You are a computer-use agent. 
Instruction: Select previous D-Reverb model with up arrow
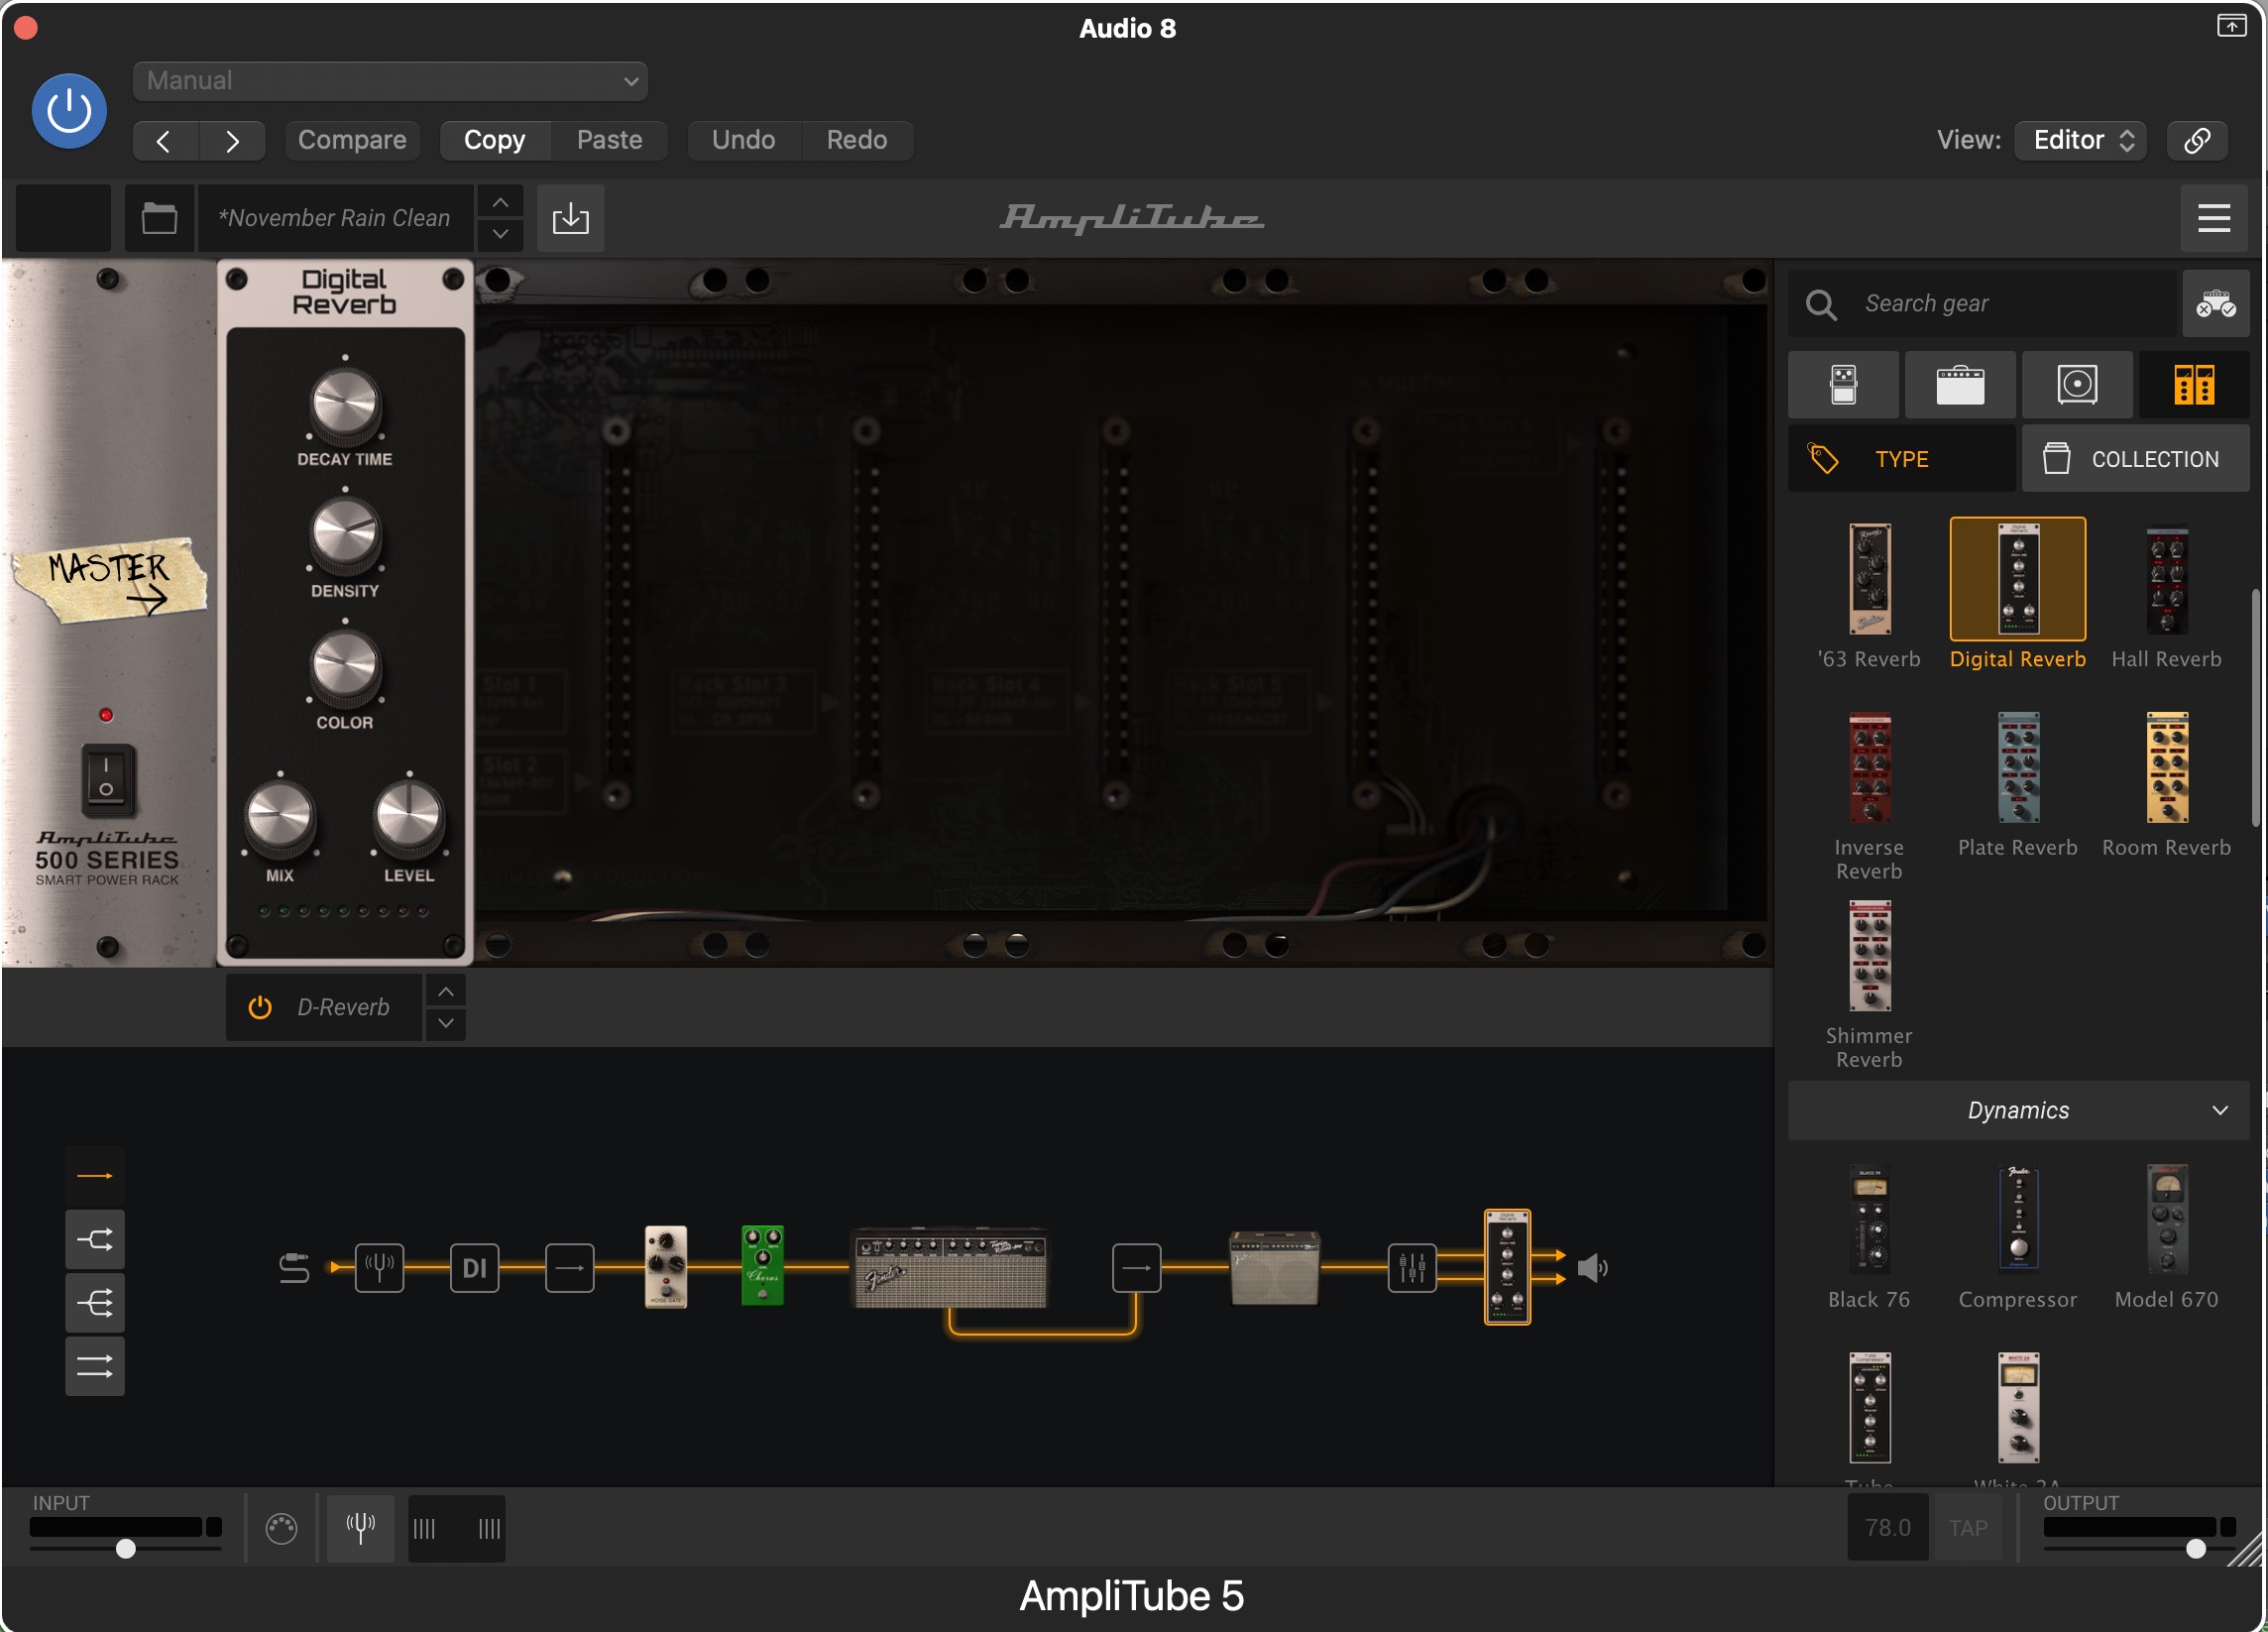(x=446, y=991)
